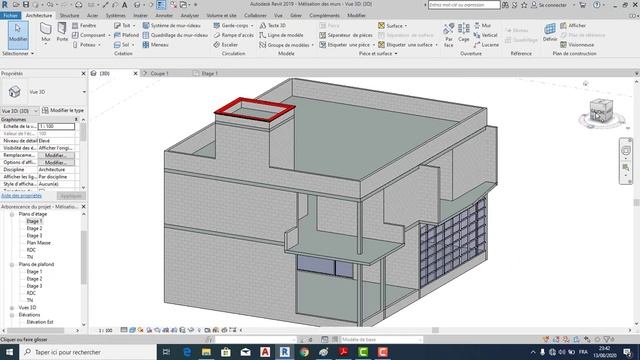The image size is (640, 360).
Task: Click the Se connecter sign-in button
Action: (x=549, y=5)
